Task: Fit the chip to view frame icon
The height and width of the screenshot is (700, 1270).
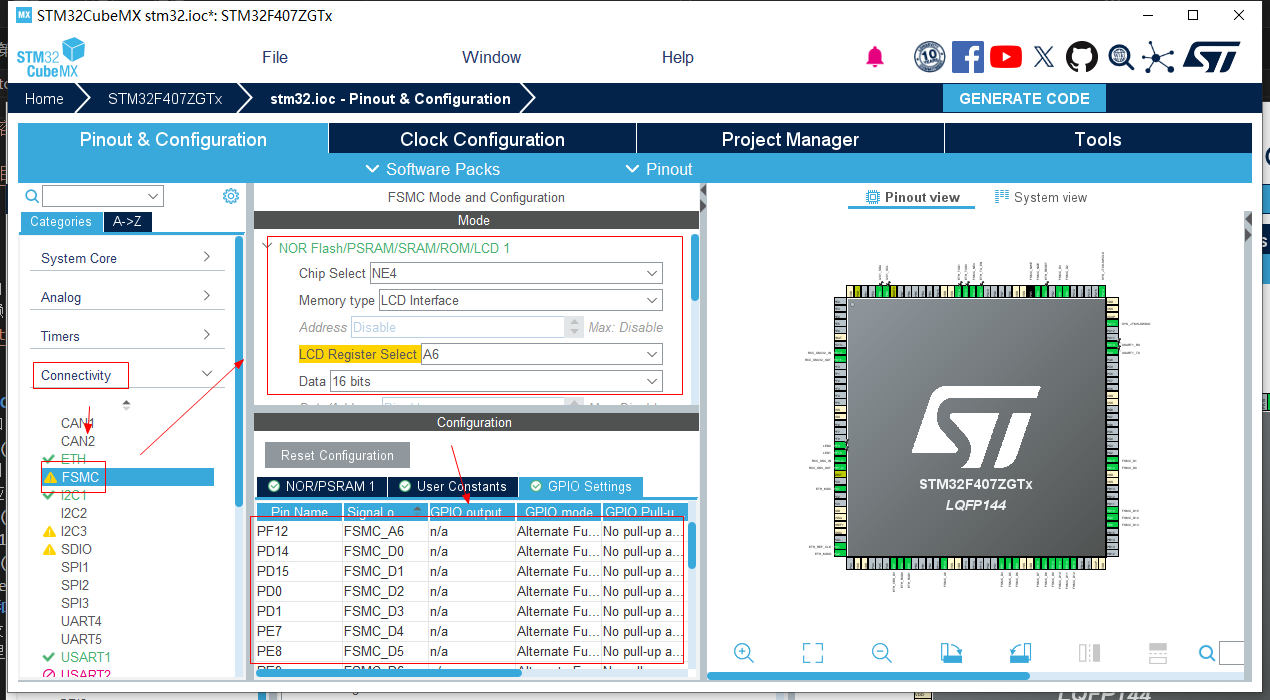Action: 813,653
